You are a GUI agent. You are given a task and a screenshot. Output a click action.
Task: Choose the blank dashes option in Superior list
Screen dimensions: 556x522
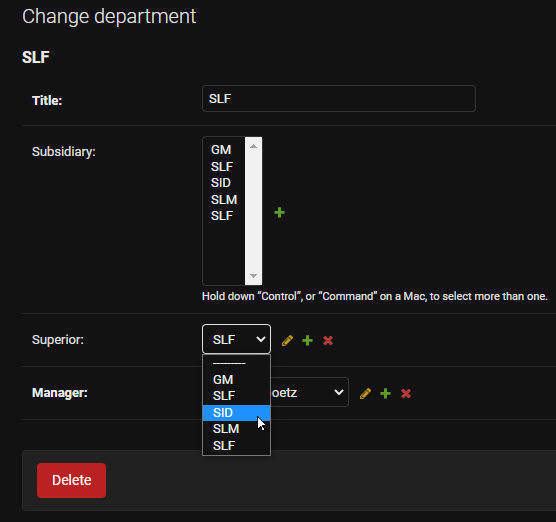236,363
